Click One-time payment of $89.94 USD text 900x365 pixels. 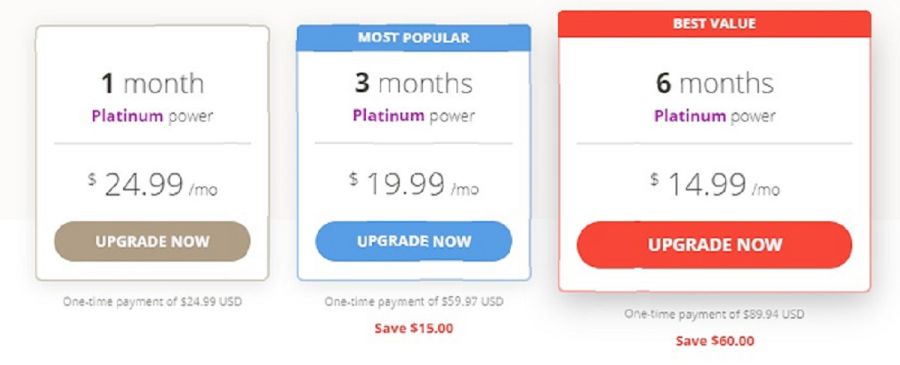click(x=714, y=314)
